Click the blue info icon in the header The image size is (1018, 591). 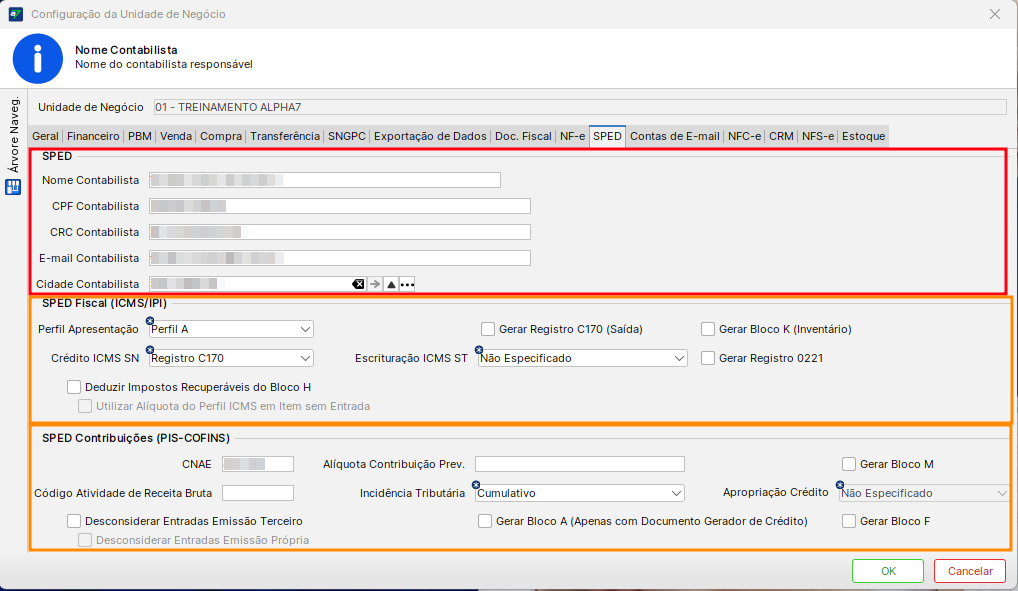[37, 58]
